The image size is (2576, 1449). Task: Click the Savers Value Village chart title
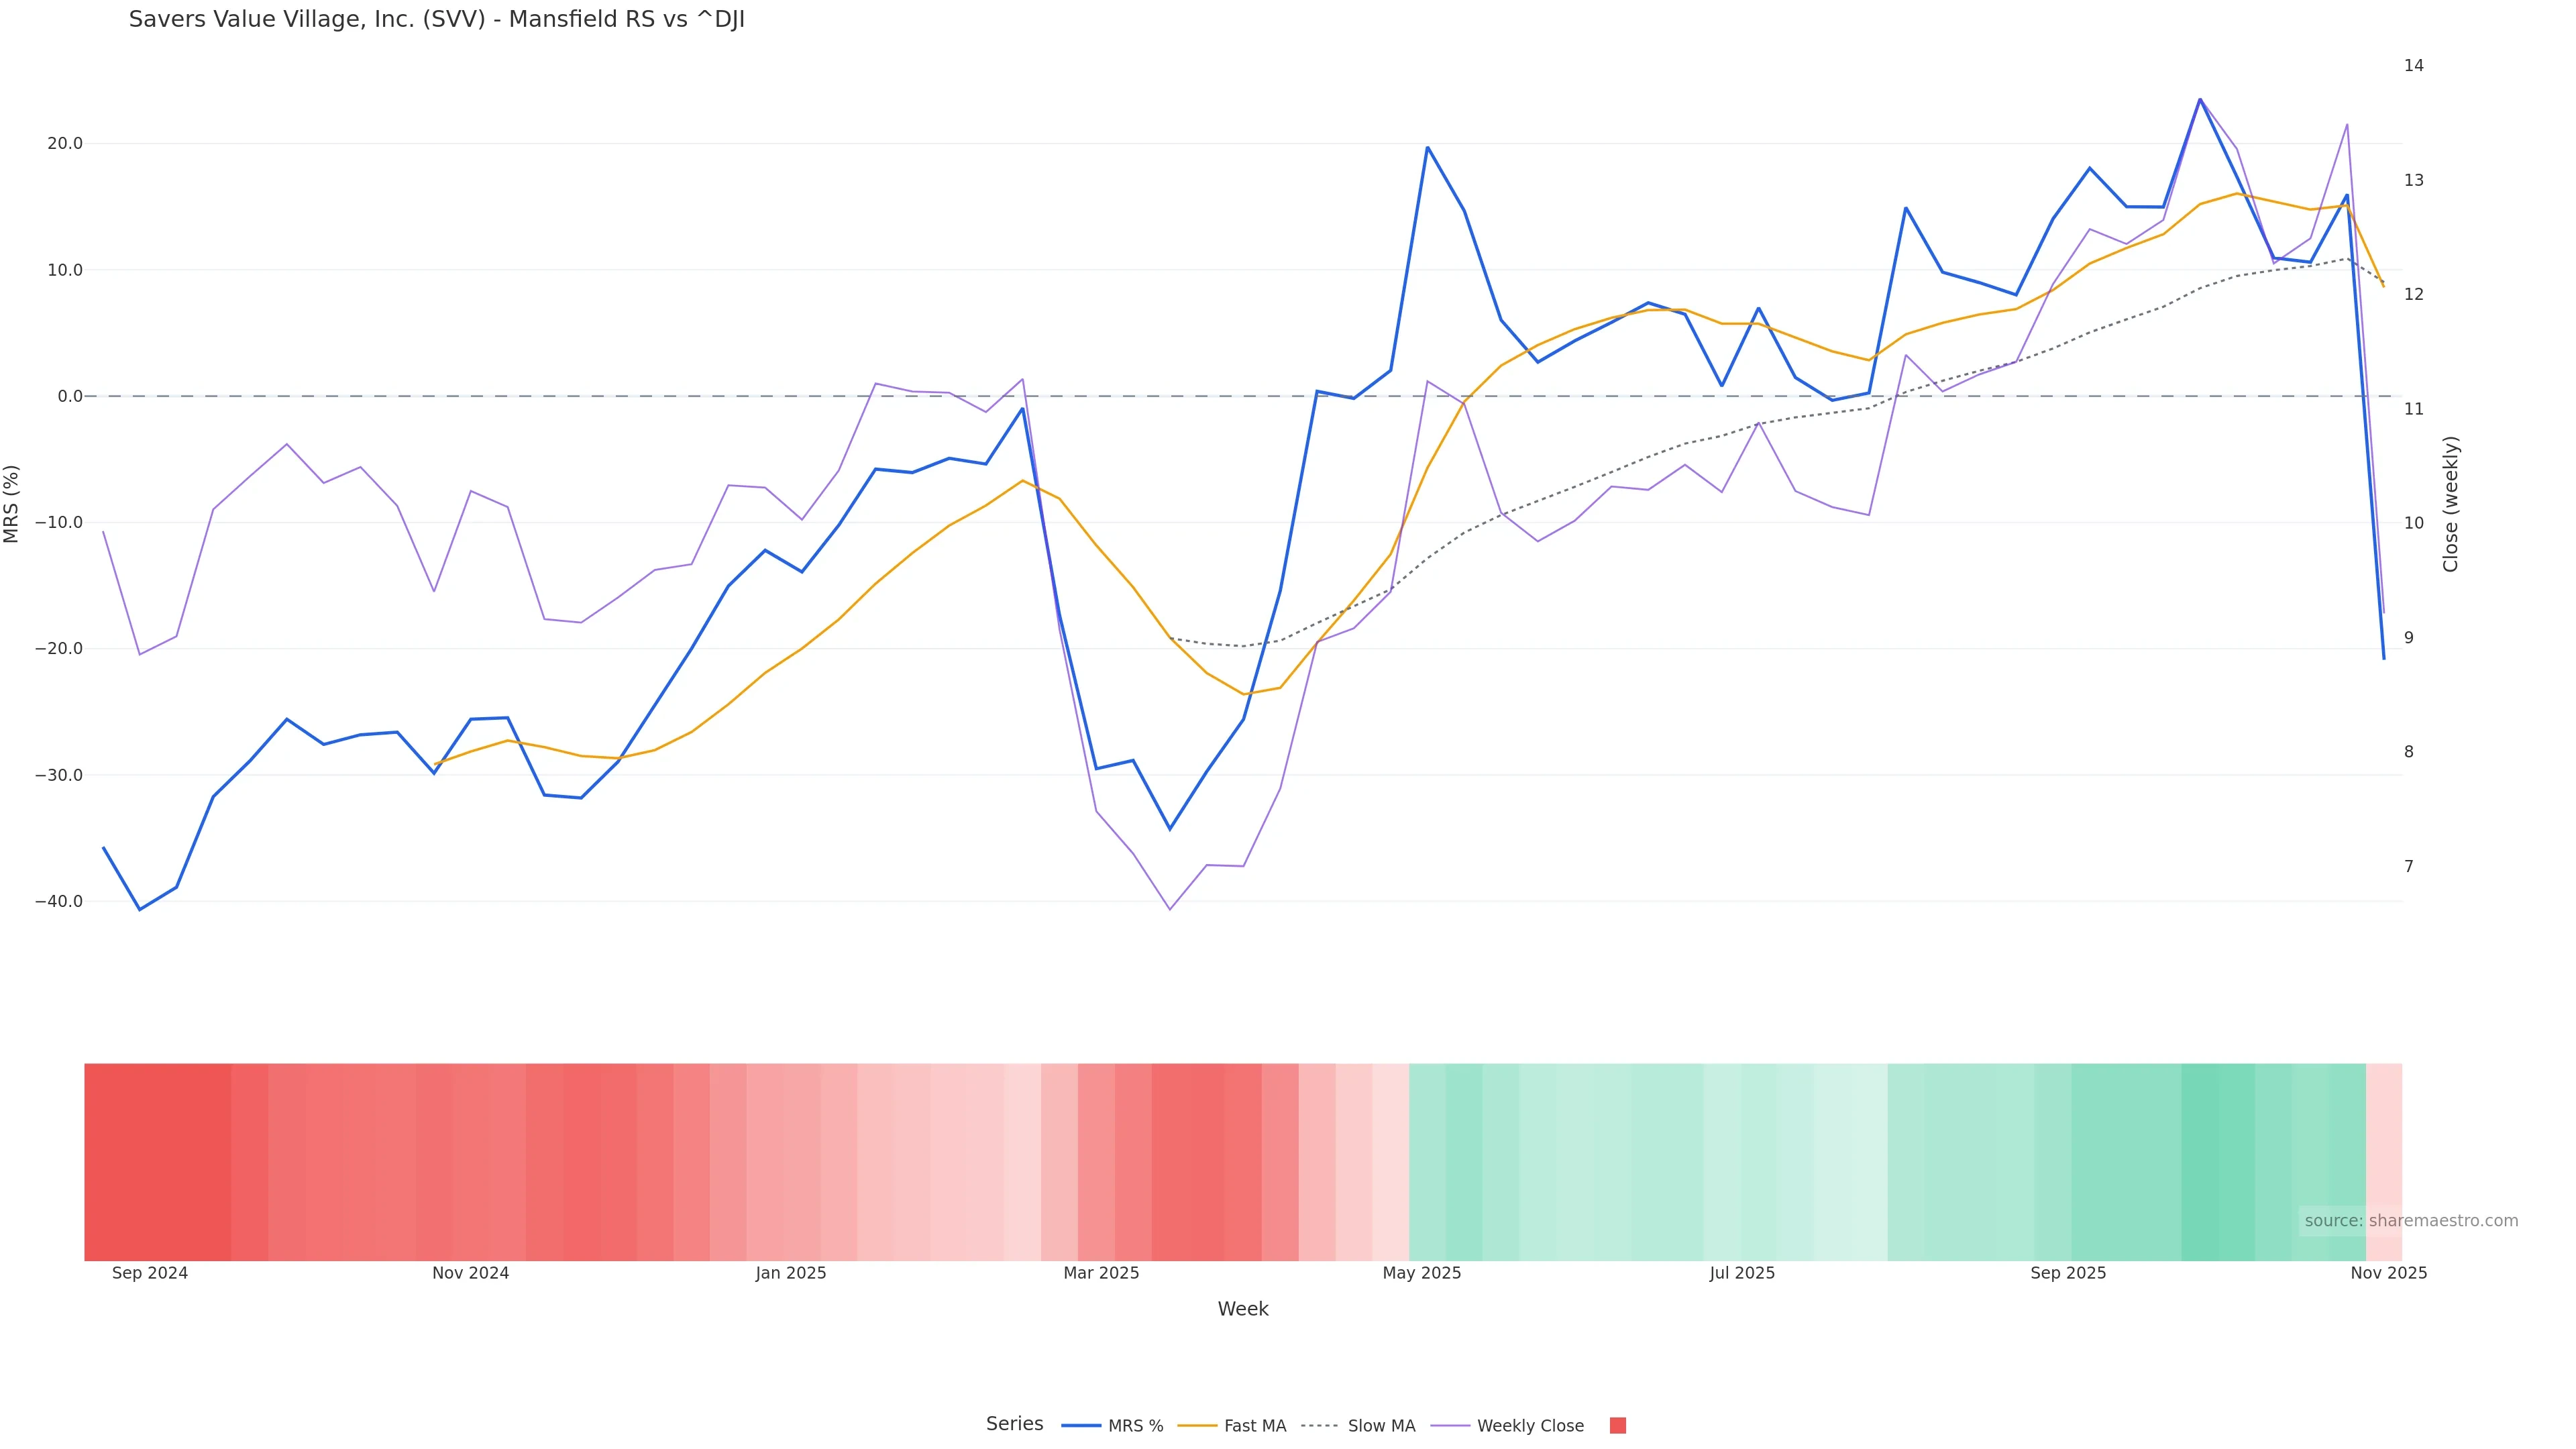(x=436, y=20)
